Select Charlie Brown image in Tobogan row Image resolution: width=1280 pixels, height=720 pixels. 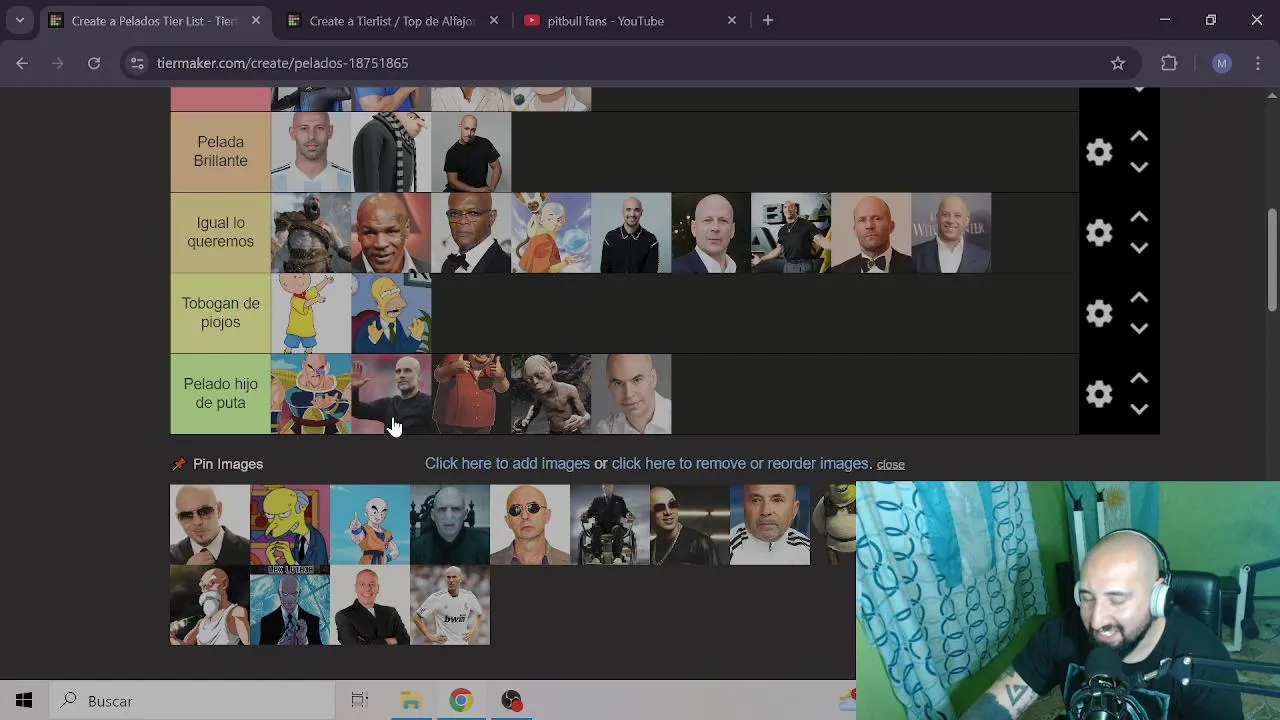[x=311, y=313]
